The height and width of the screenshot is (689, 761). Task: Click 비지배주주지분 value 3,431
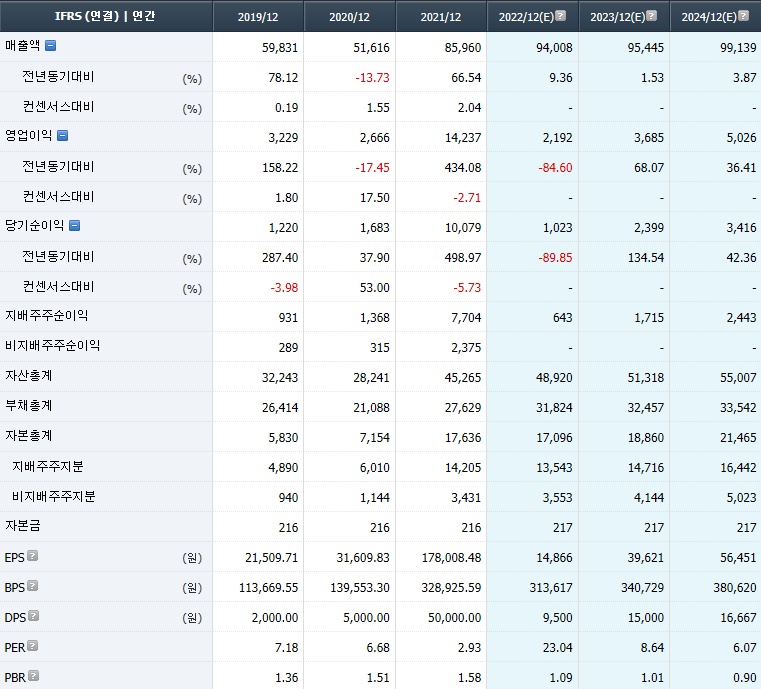point(466,498)
